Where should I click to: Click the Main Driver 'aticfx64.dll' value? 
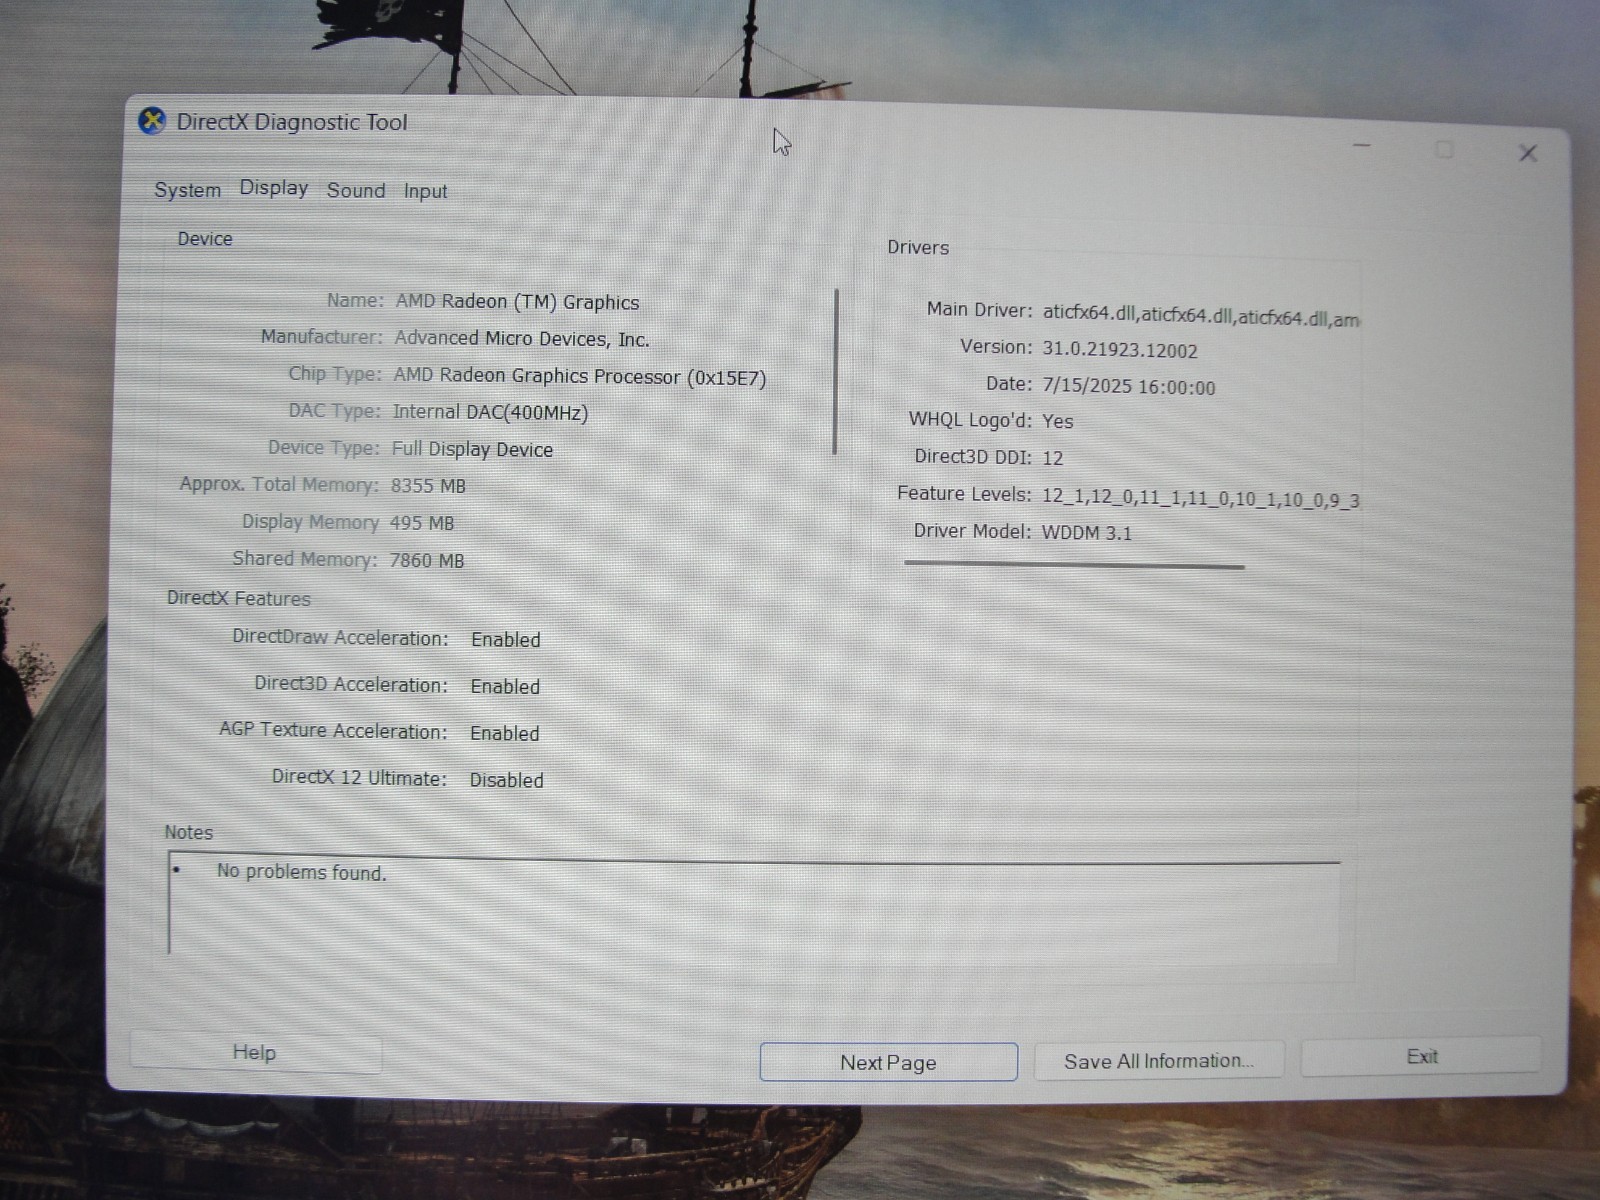pyautogui.click(x=1201, y=316)
